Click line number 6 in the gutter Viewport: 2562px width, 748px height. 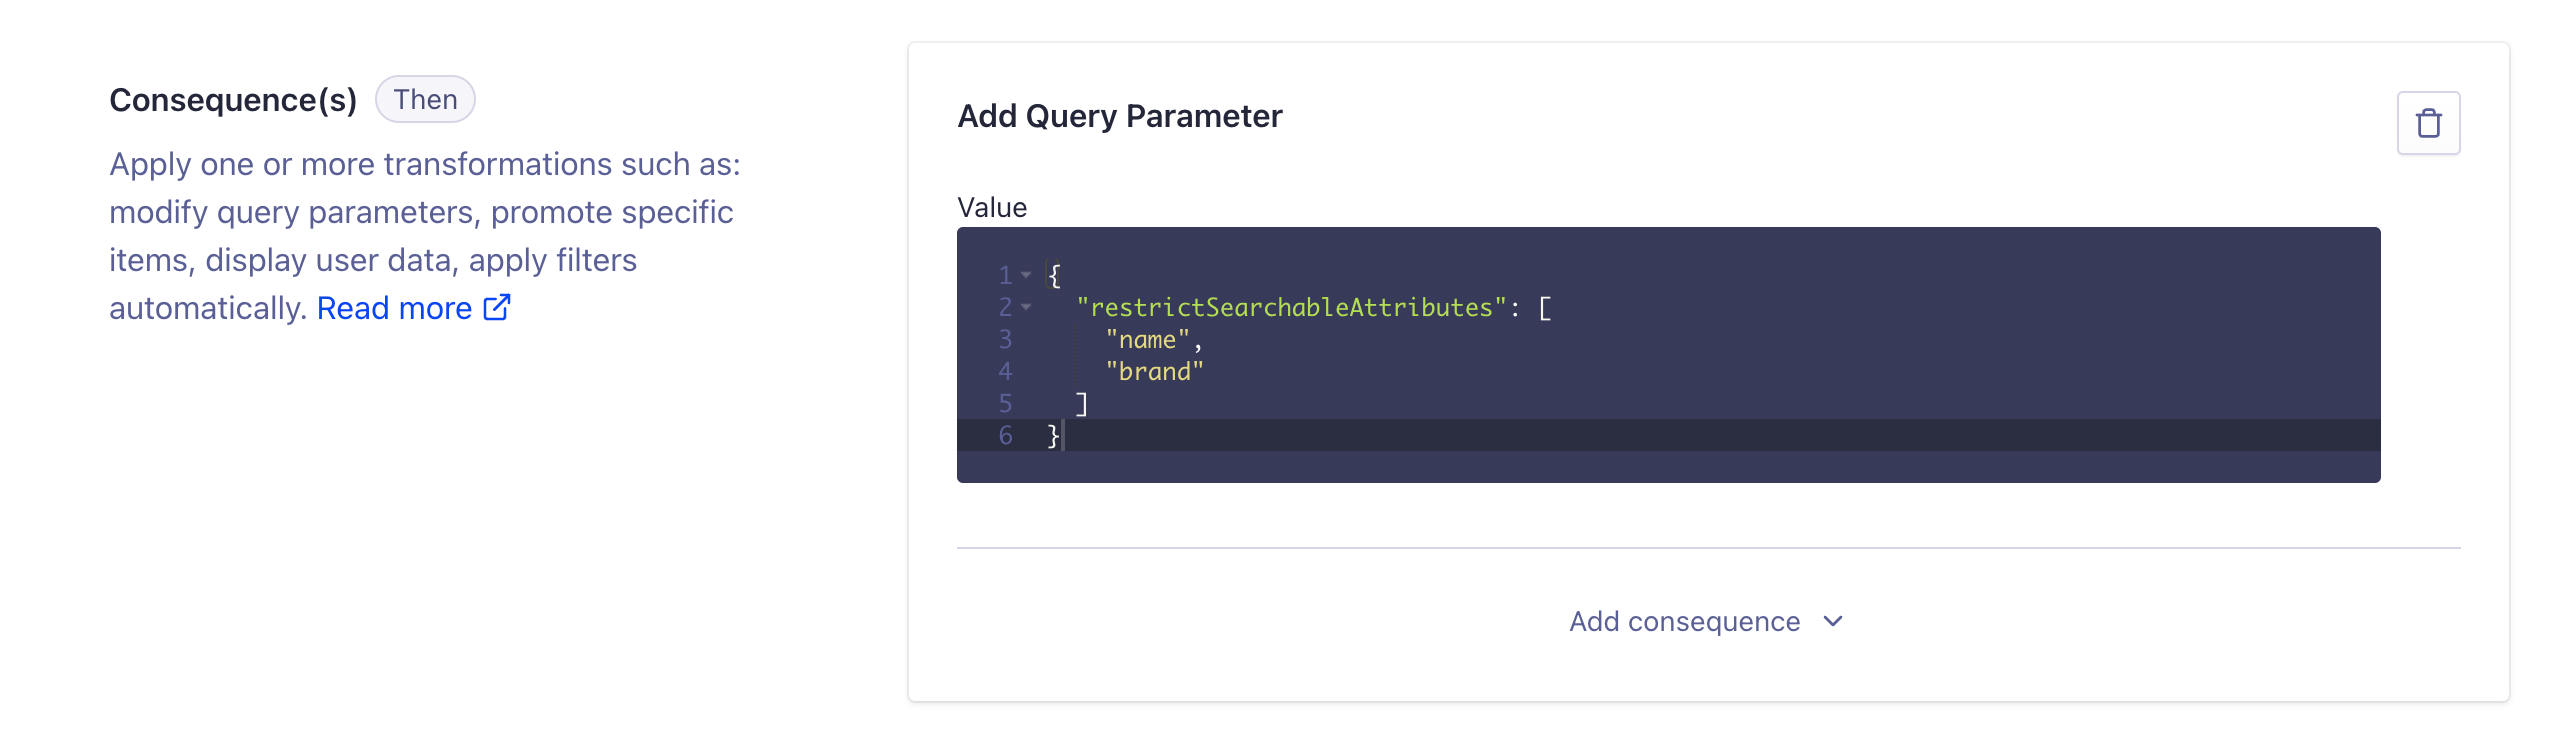coord(1005,435)
